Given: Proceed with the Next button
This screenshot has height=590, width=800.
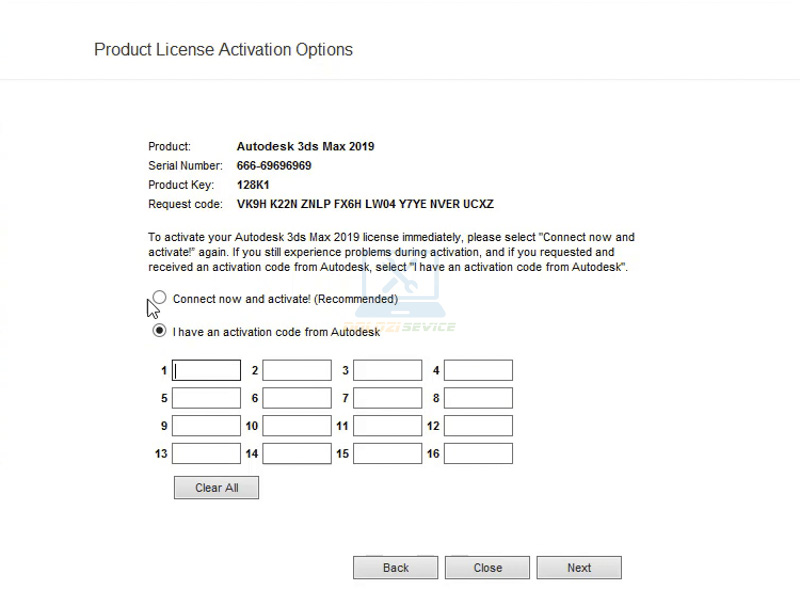Looking at the screenshot, I should point(579,568).
